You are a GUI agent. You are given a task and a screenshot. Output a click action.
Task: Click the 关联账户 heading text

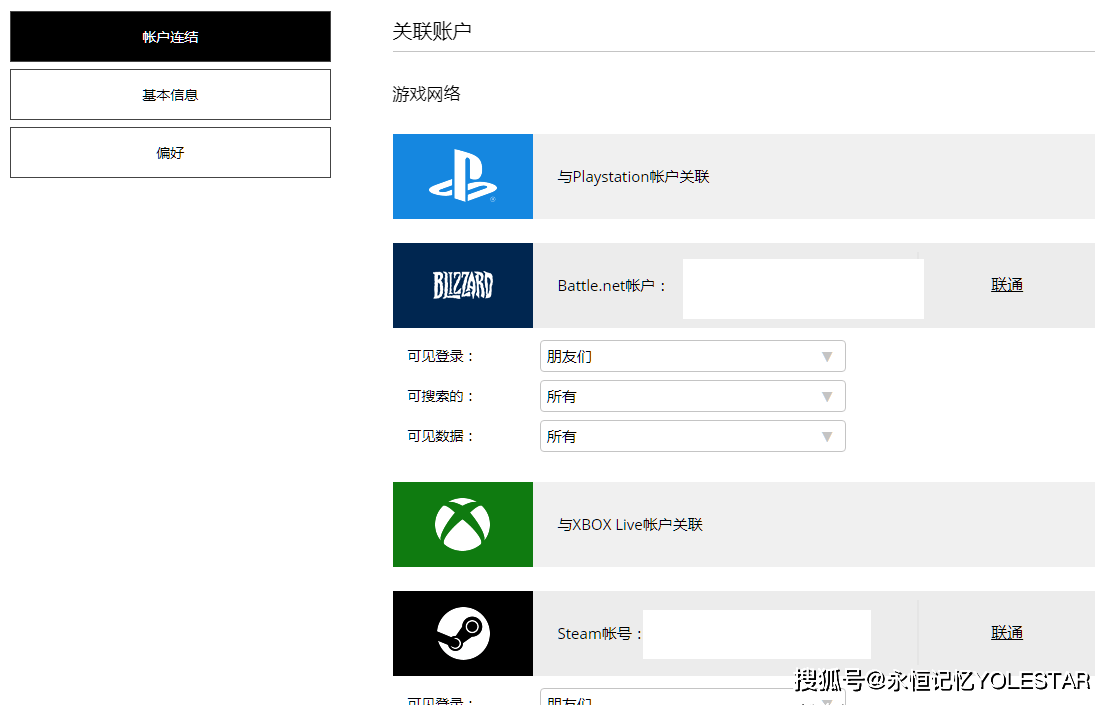pyautogui.click(x=432, y=31)
